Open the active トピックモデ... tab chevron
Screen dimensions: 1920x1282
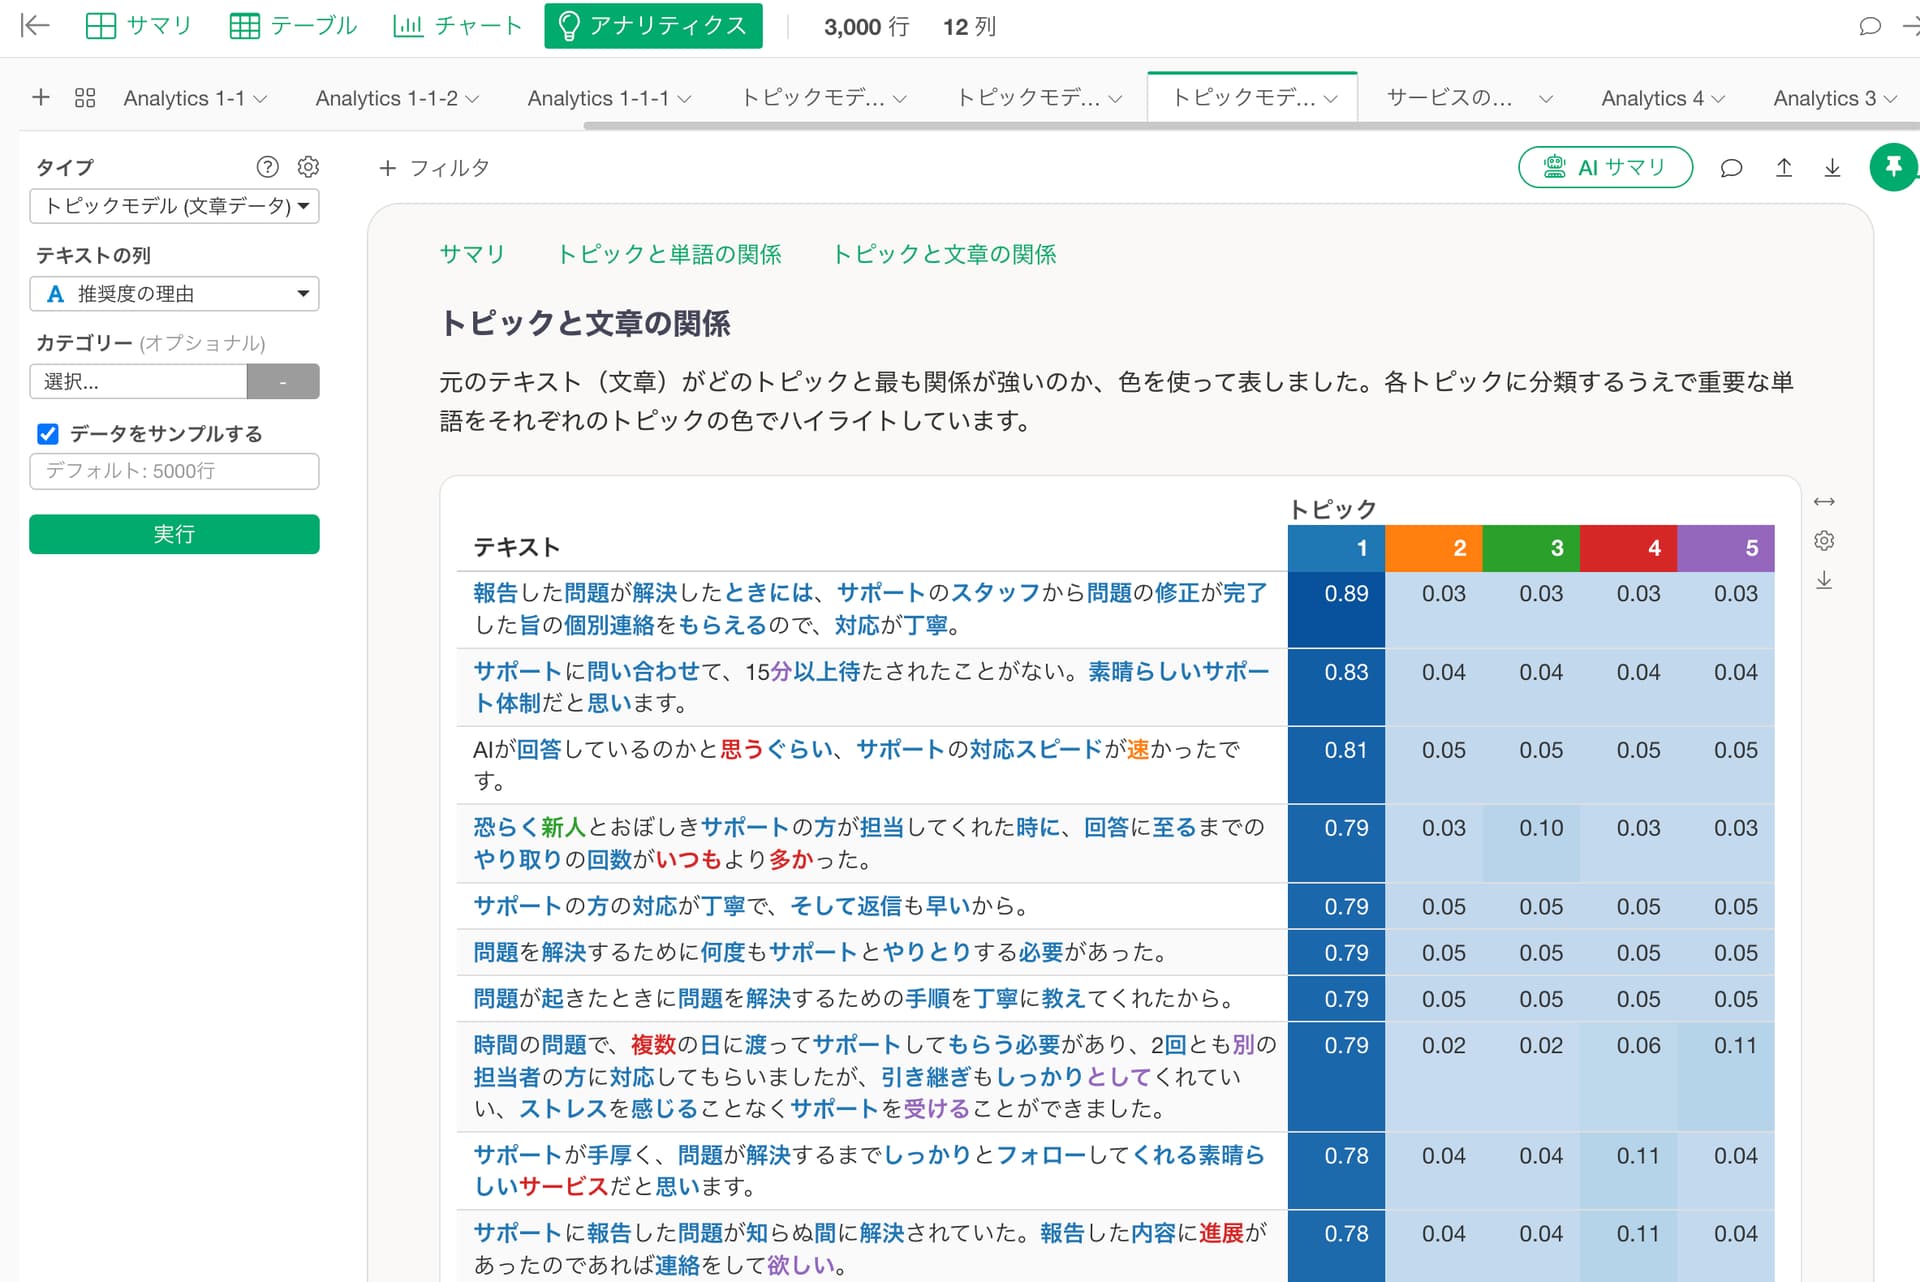(1331, 99)
